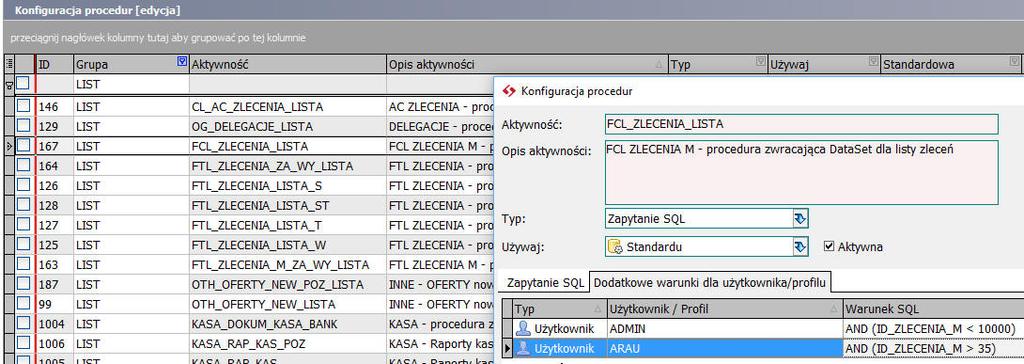Sort by Opis aktywności column header
The width and height of the screenshot is (1024, 364).
(527, 64)
